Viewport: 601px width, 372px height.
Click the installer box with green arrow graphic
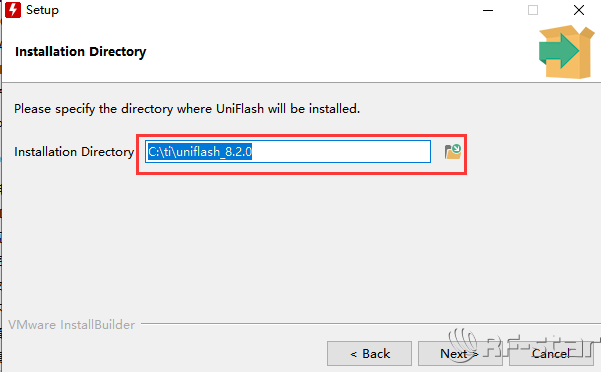pos(566,52)
